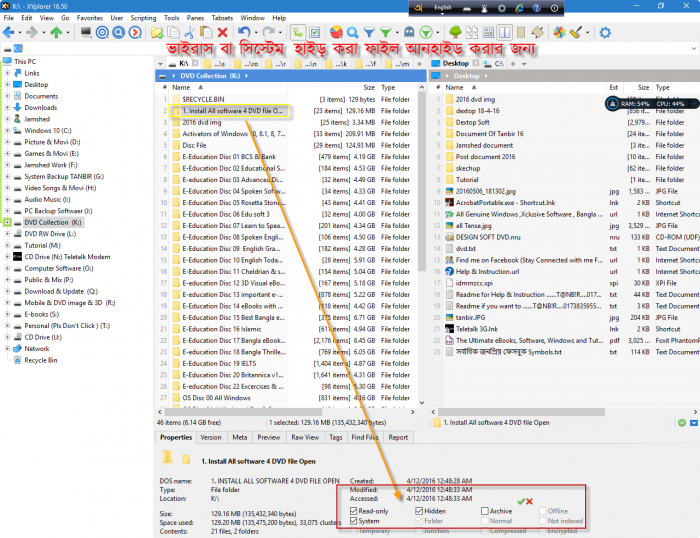The image size is (700, 538).
Task: Go up one level with green Up arrow
Action: point(56,32)
